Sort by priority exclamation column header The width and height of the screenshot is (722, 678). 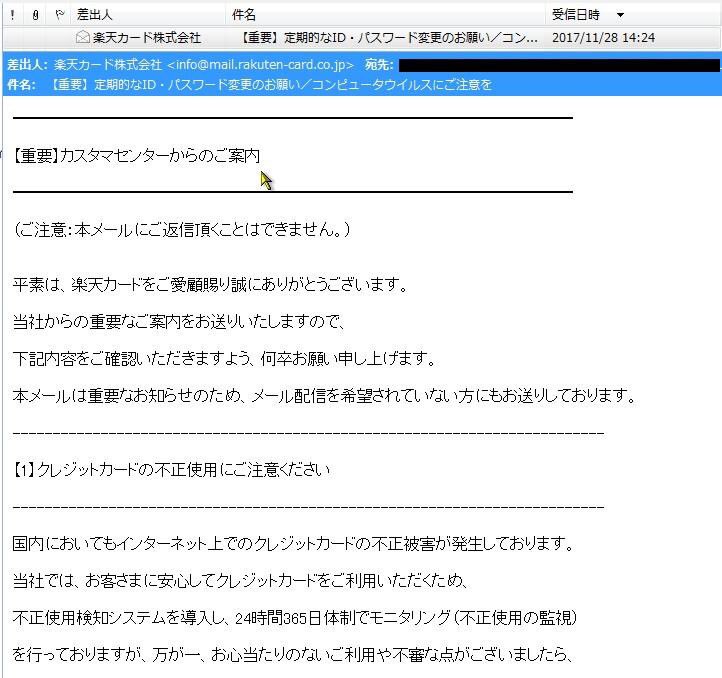12,15
